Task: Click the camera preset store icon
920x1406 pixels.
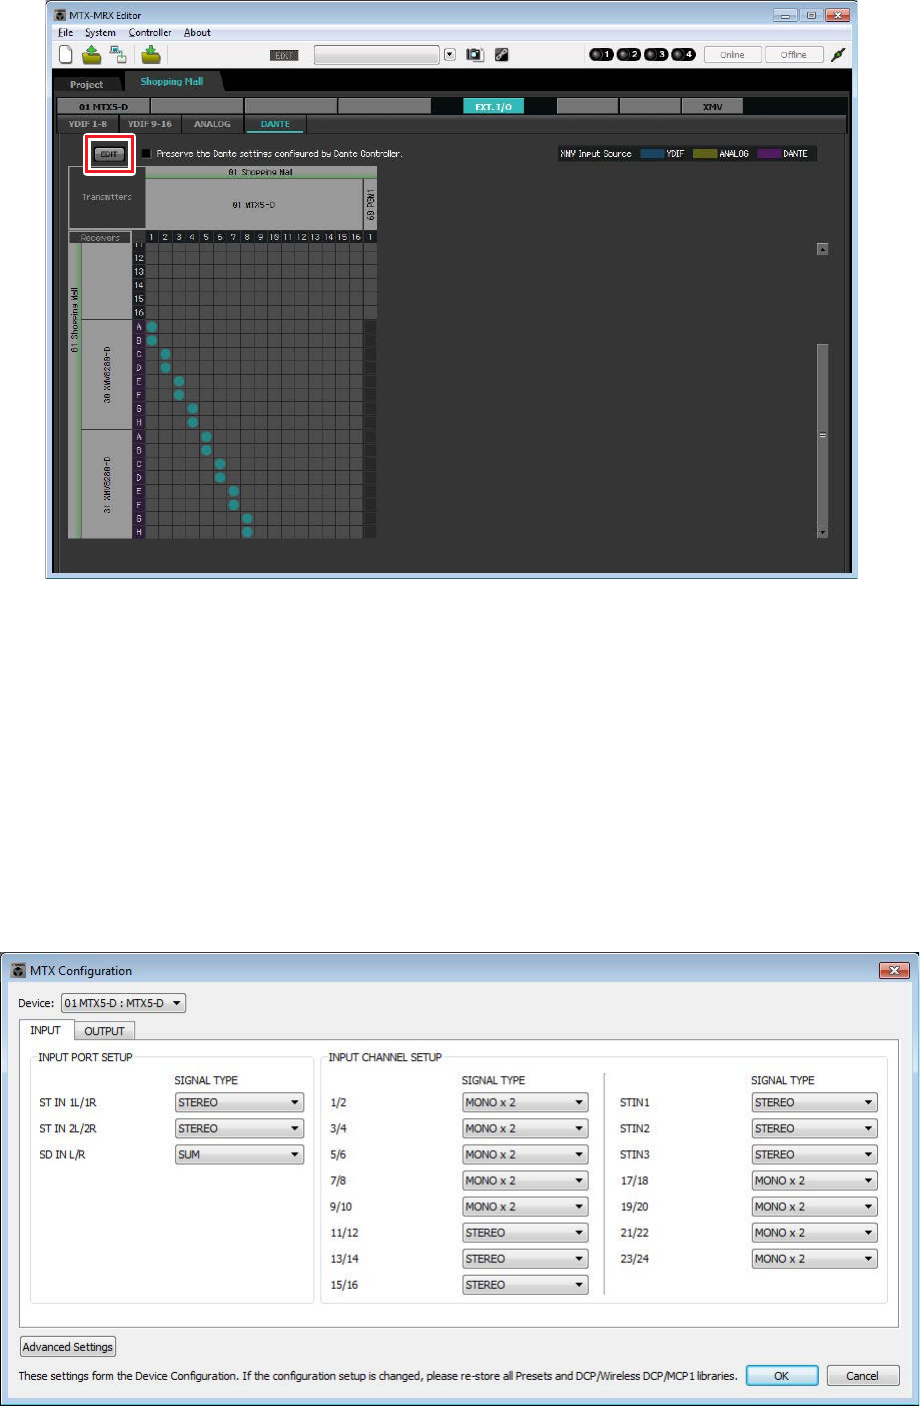Action: [x=475, y=55]
